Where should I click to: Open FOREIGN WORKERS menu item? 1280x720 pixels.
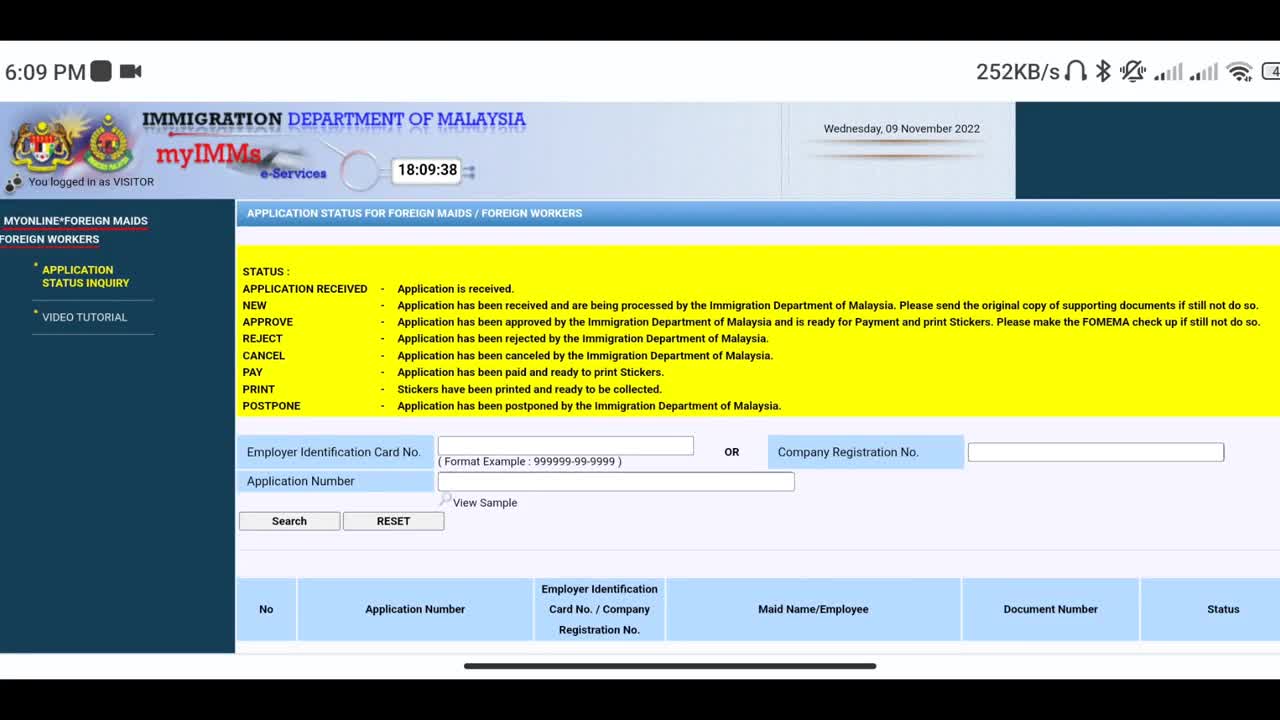click(50, 239)
